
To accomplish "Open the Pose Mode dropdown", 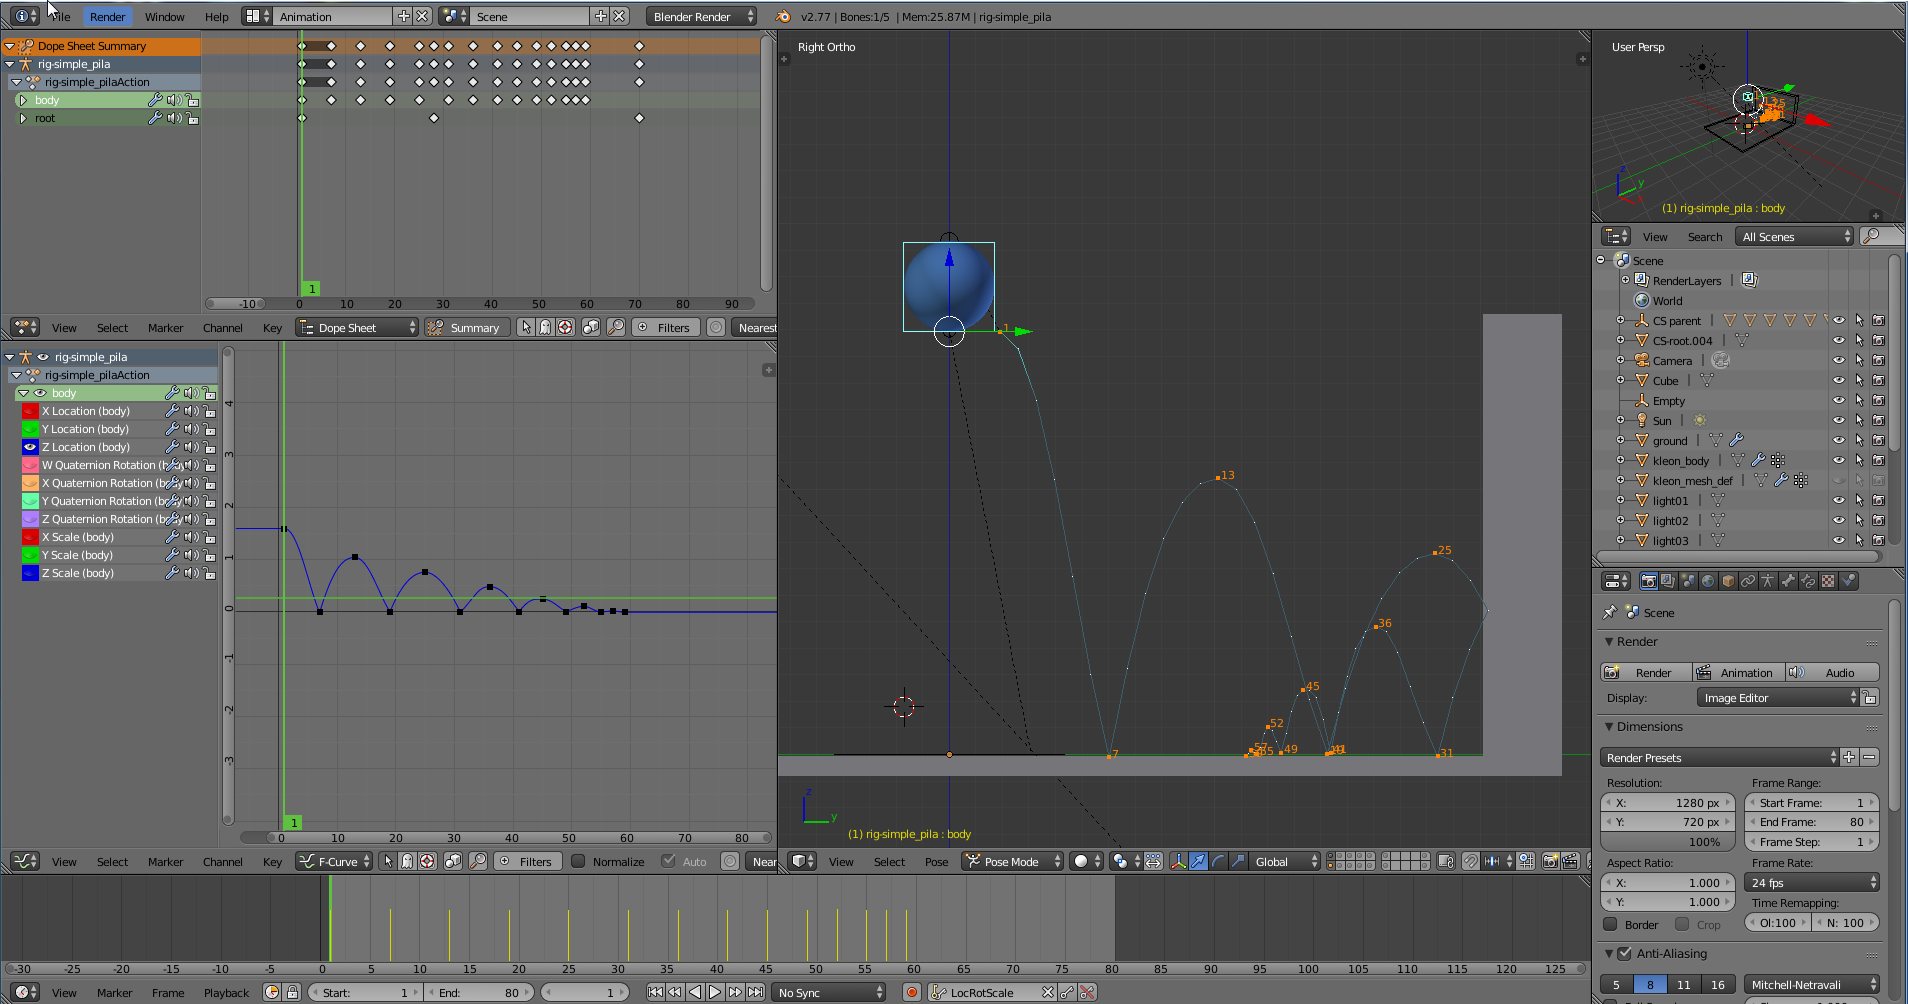I will click(x=1012, y=861).
